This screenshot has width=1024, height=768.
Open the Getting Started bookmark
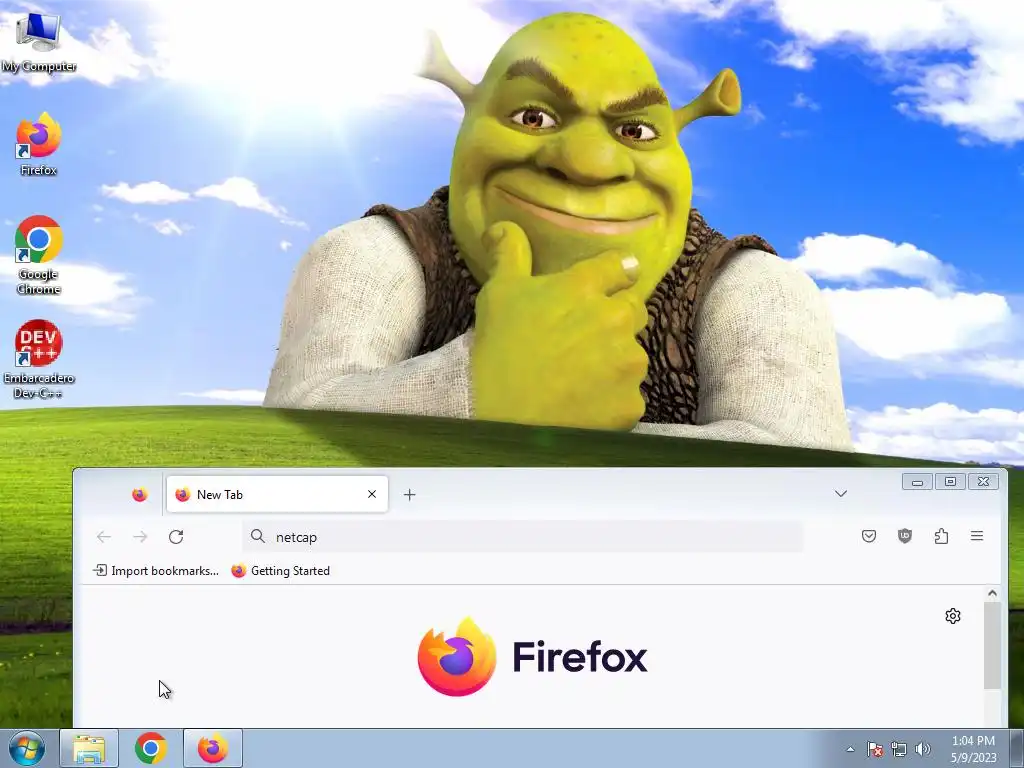pyautogui.click(x=281, y=571)
